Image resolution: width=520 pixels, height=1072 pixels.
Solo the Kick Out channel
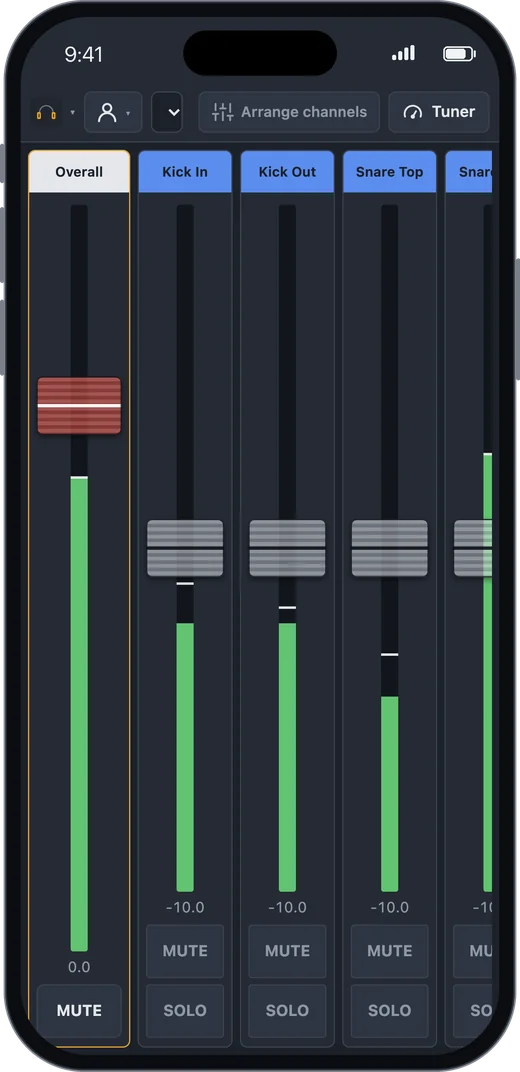click(x=288, y=1010)
